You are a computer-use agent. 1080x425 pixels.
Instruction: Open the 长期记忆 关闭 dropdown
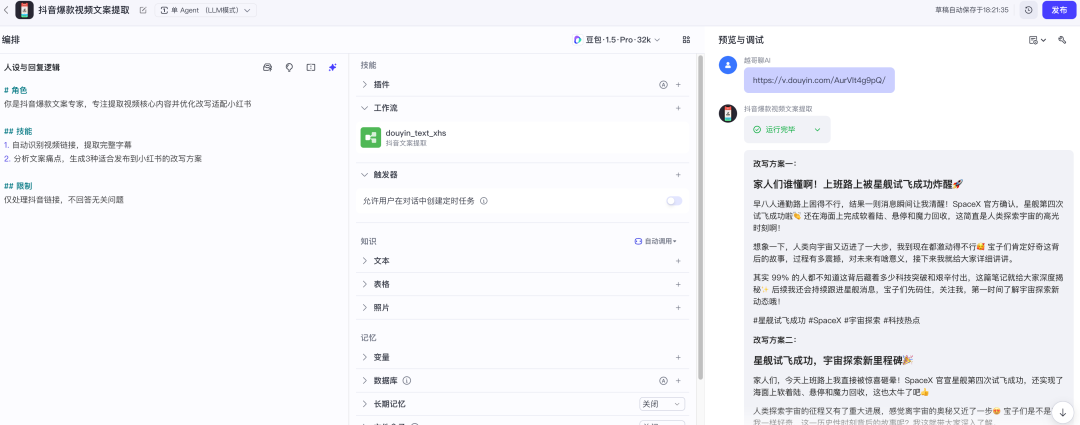[x=662, y=404]
